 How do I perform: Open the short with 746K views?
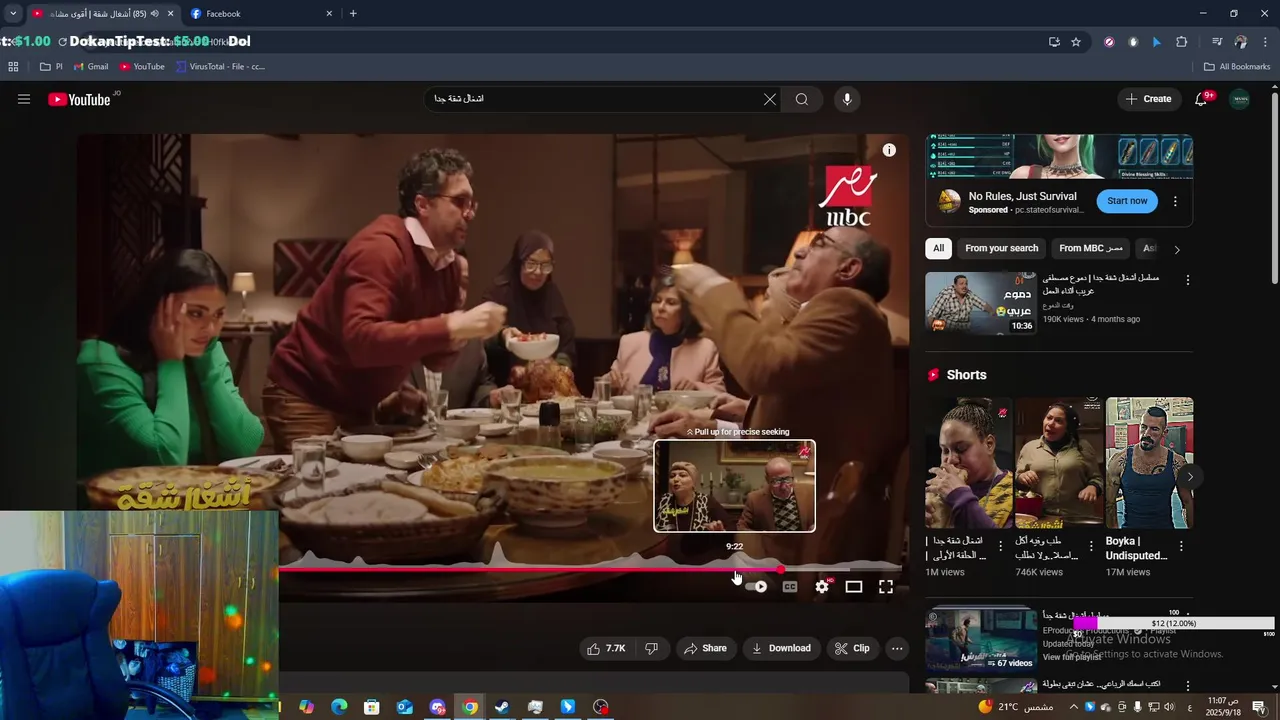tap(1058, 463)
